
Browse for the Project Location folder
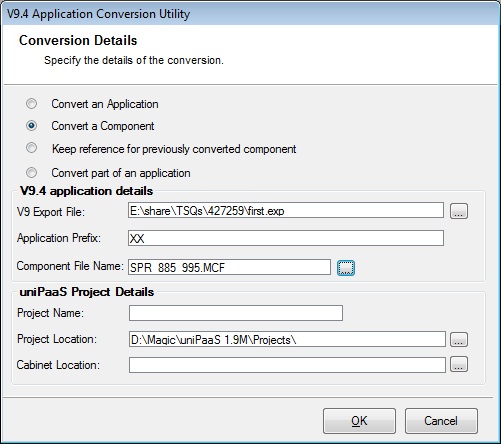click(x=459, y=340)
